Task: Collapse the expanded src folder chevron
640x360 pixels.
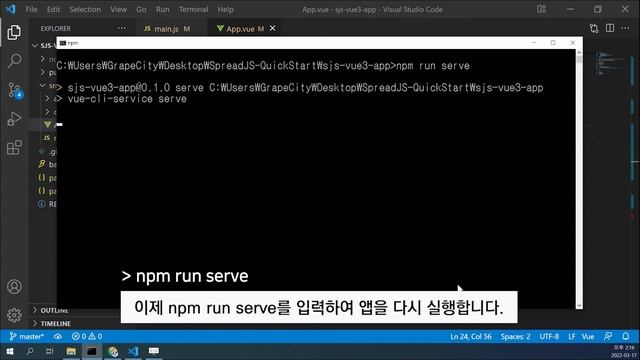Action: point(42,85)
